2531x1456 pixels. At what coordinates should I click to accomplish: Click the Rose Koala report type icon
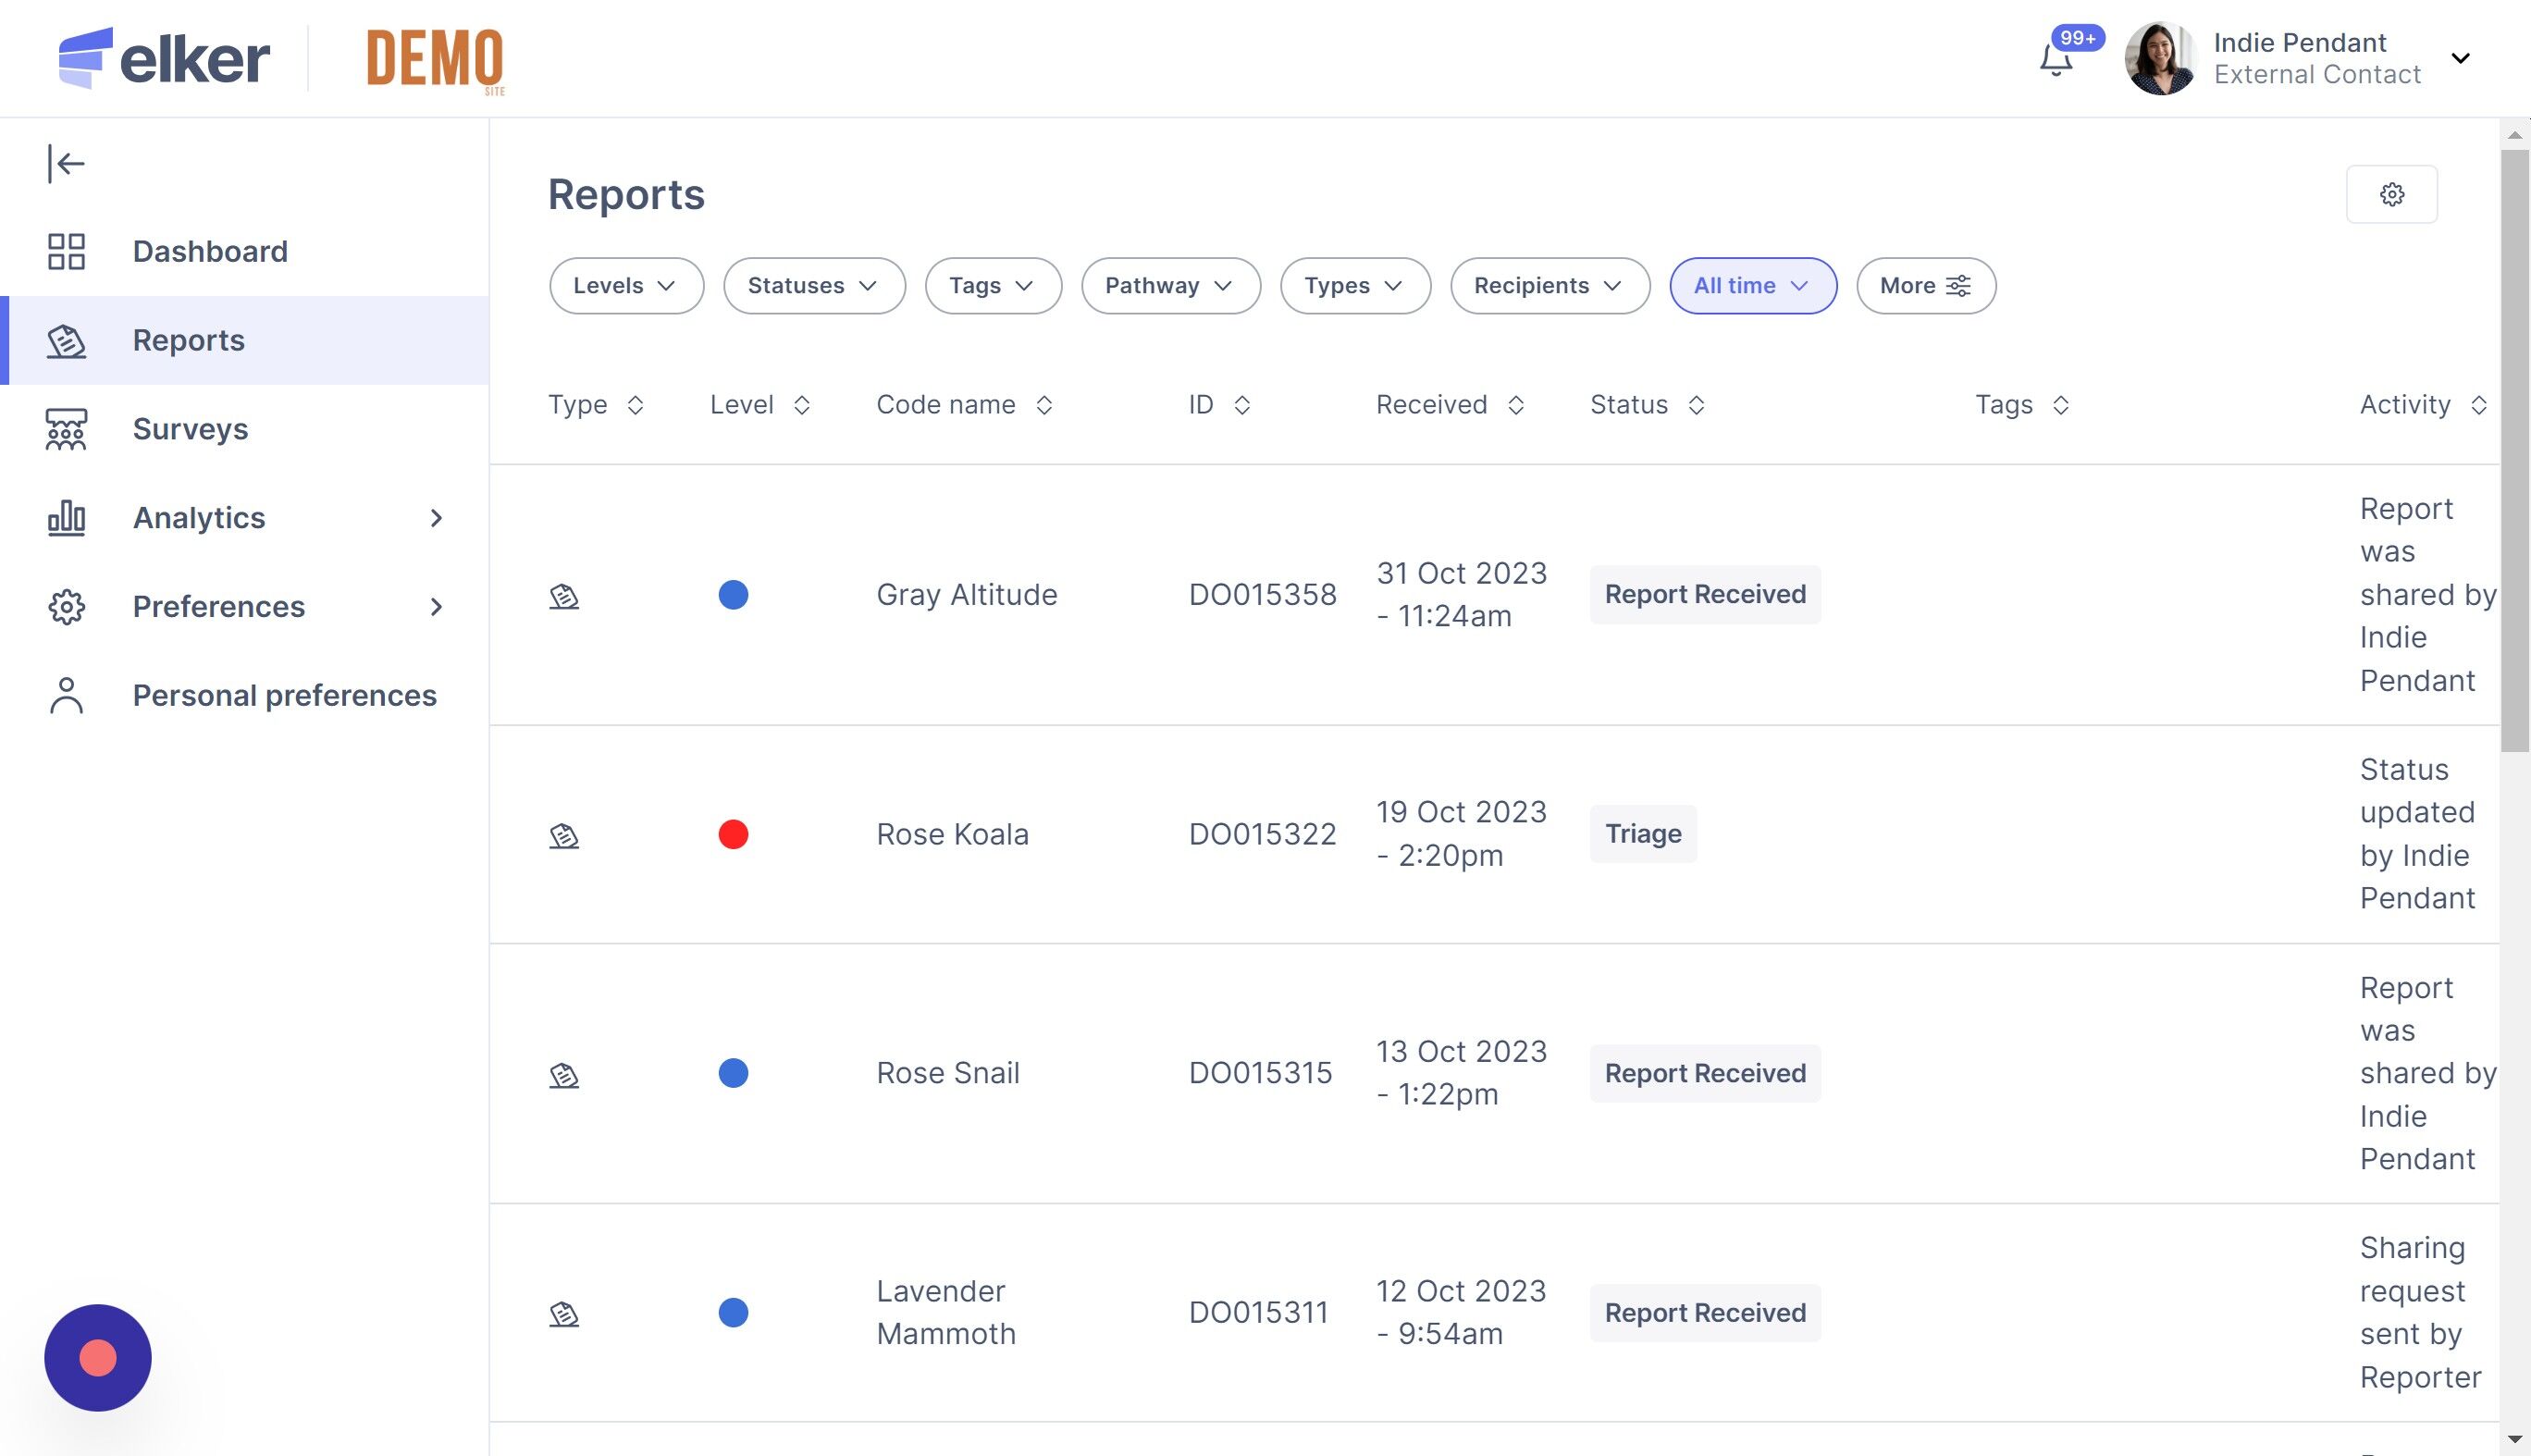point(564,835)
